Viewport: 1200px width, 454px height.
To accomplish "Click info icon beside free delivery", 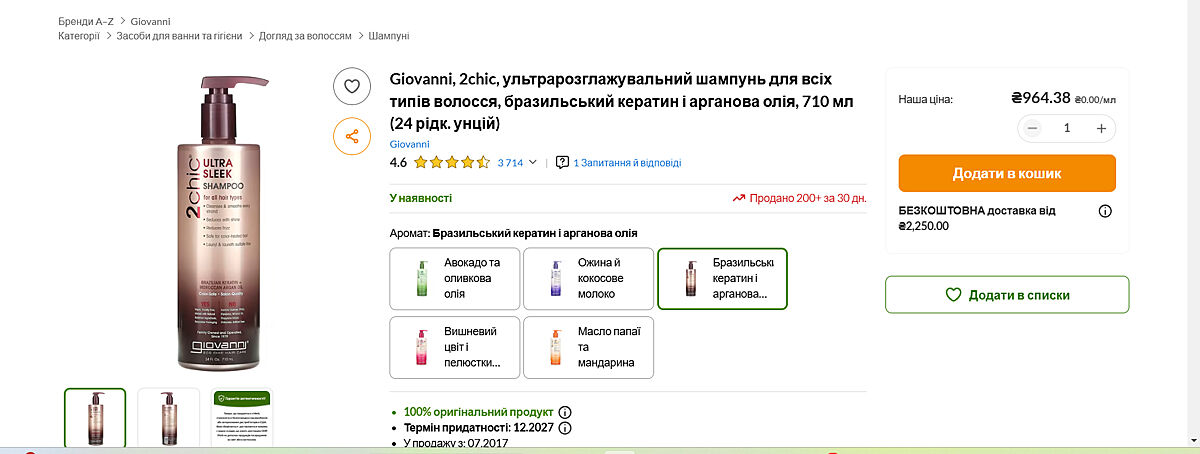I will click(1105, 211).
